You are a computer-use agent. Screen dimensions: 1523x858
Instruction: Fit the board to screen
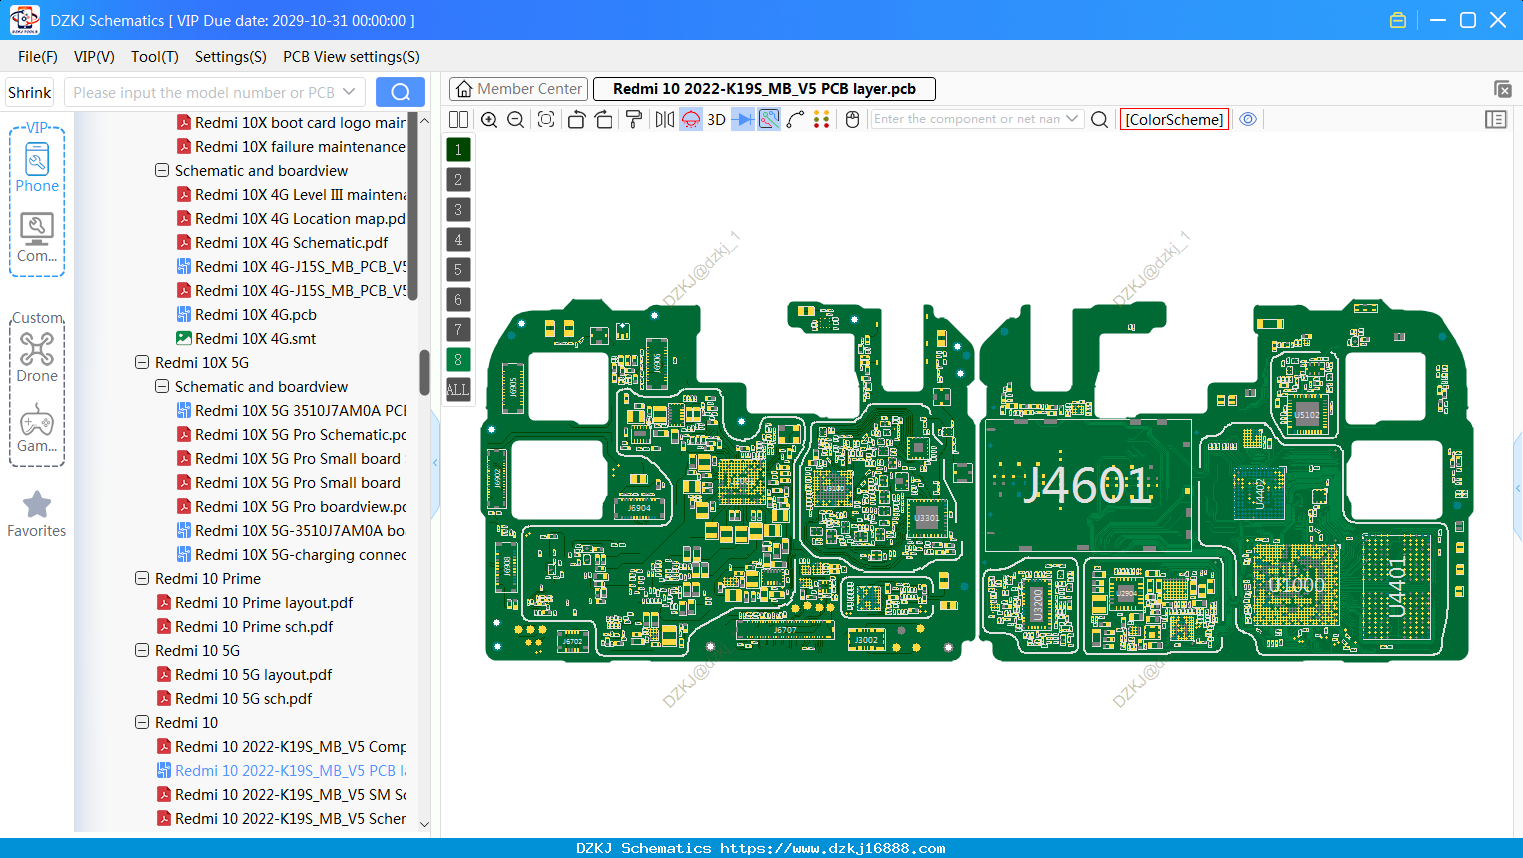[546, 119]
